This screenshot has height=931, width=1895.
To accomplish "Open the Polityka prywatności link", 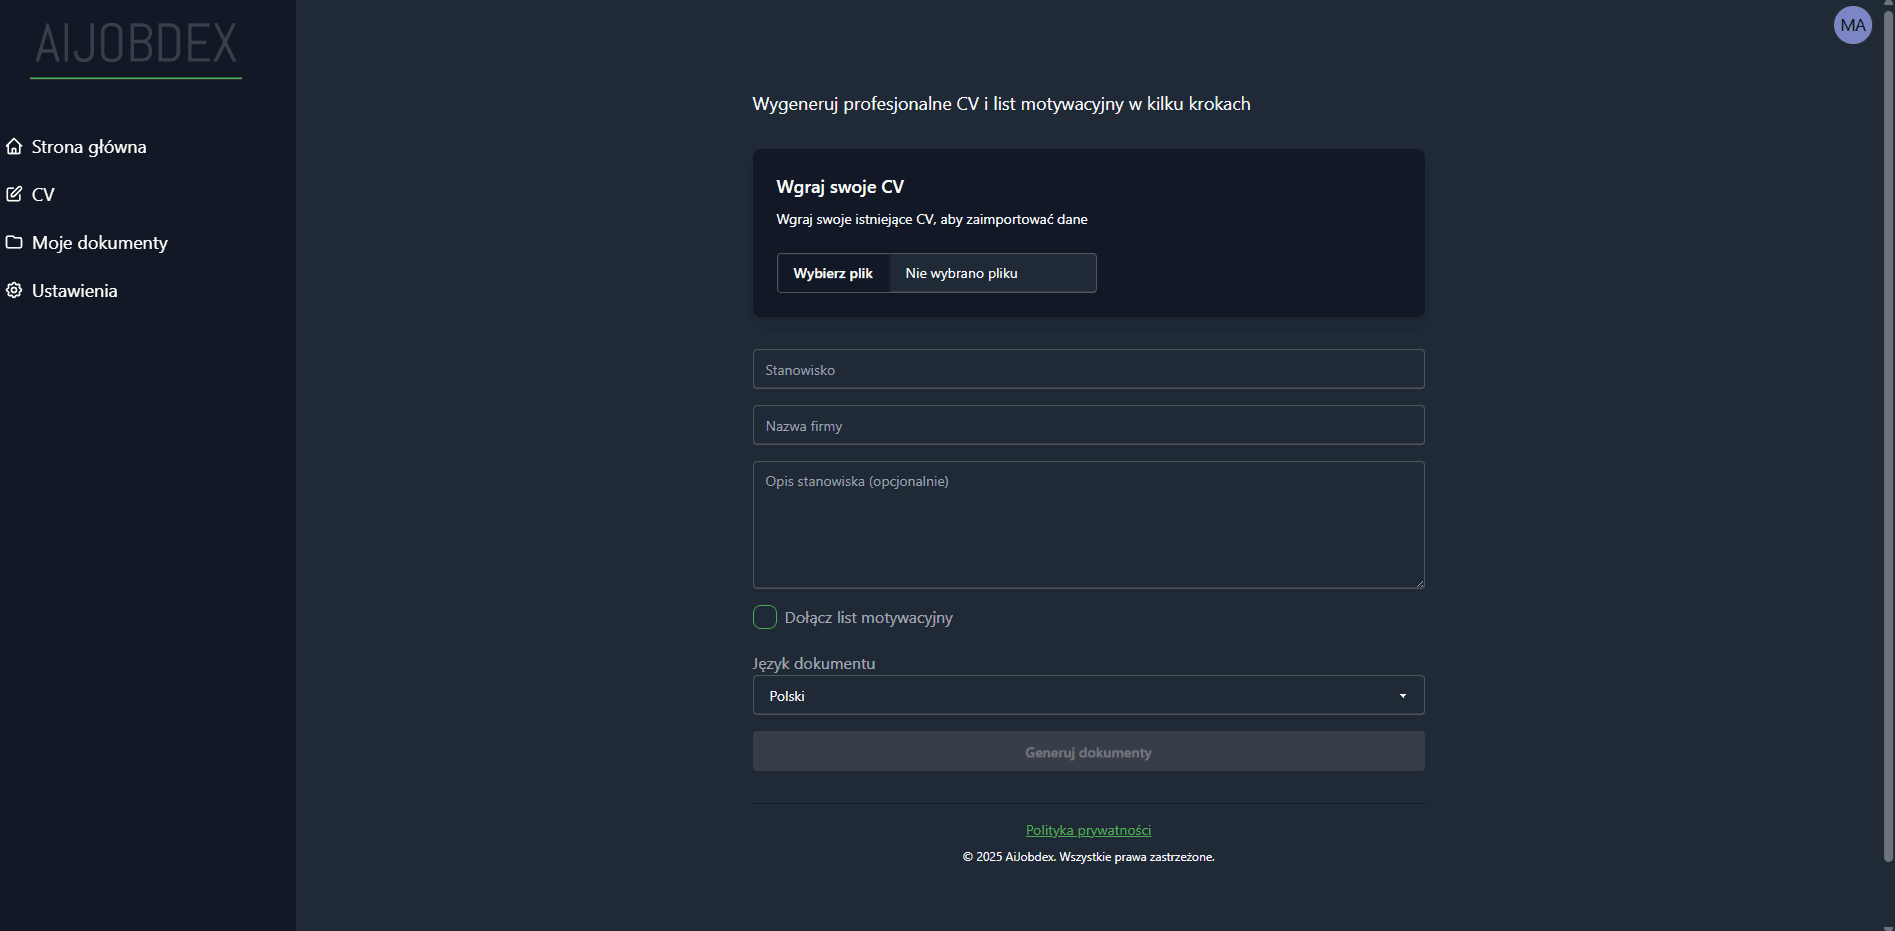I will coord(1088,830).
